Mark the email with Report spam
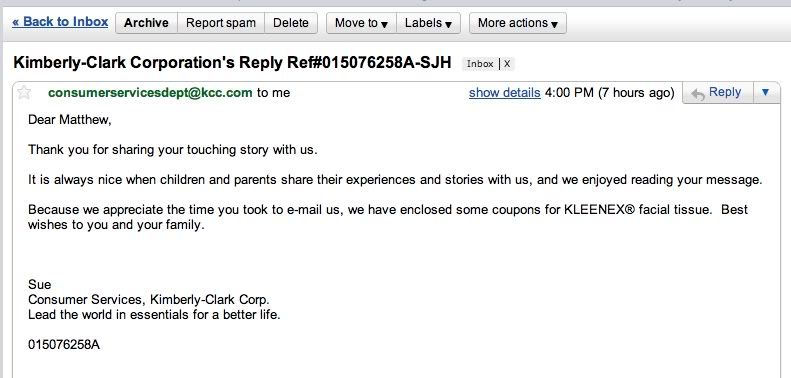 [220, 23]
